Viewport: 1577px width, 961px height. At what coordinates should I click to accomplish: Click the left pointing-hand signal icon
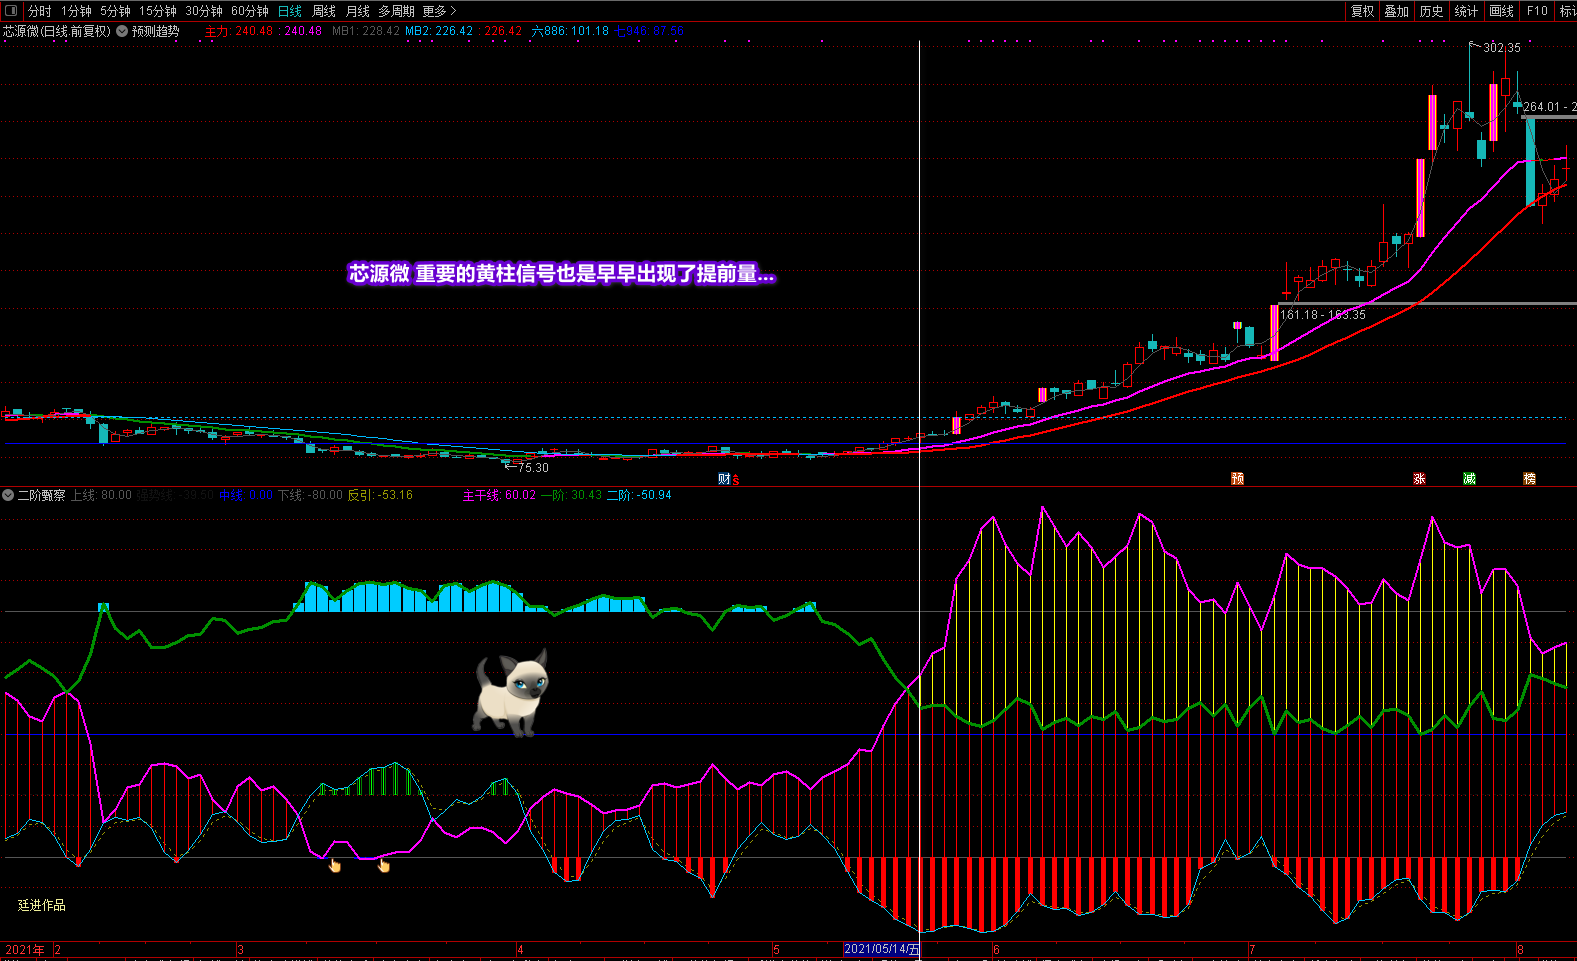(335, 865)
